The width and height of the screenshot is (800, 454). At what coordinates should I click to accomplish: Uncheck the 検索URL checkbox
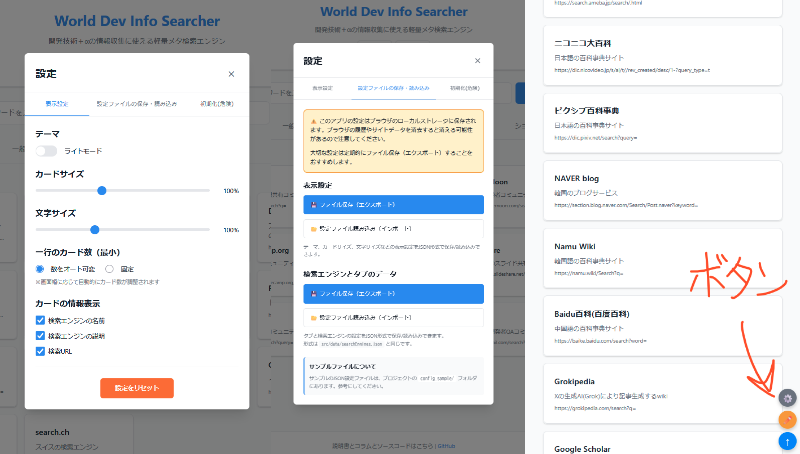tap(40, 351)
